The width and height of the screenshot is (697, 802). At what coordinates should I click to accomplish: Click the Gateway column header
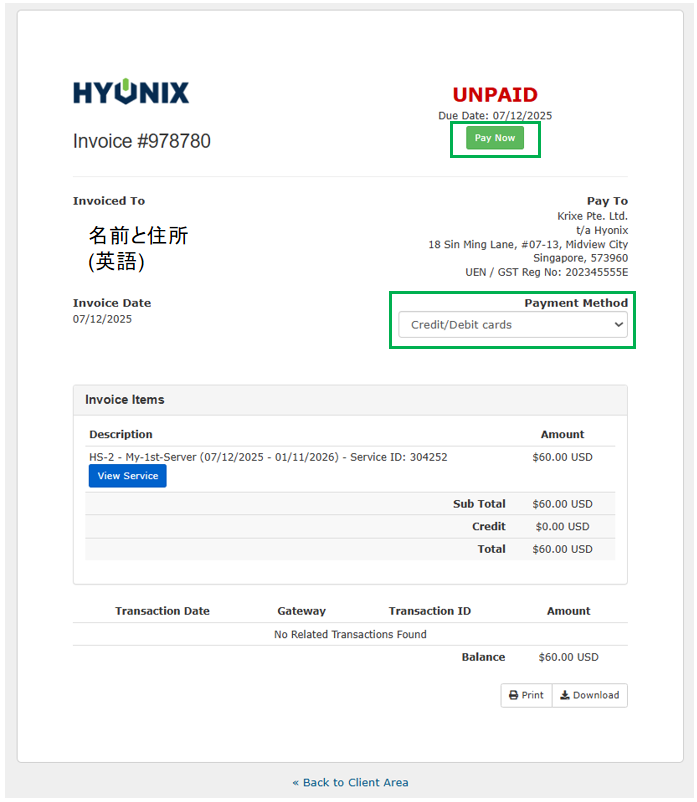pyautogui.click(x=301, y=611)
